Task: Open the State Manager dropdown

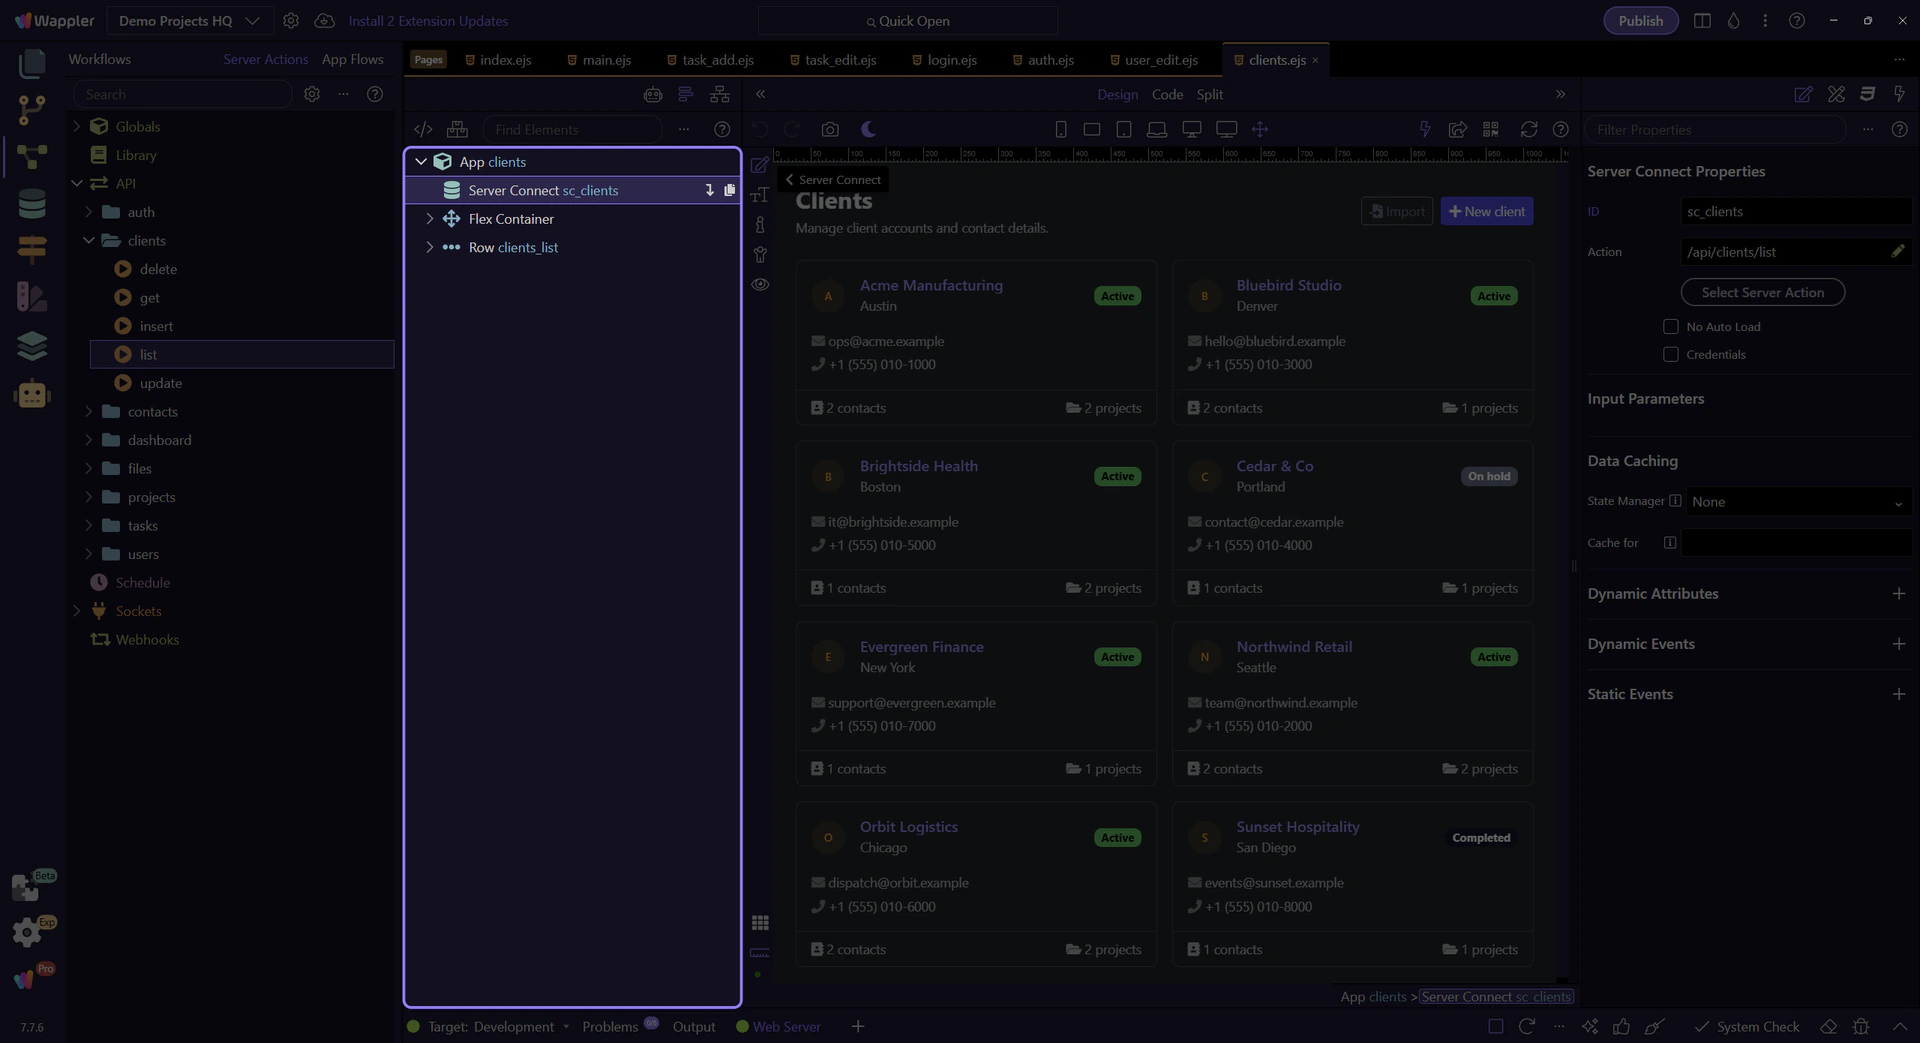Action: click(x=1796, y=502)
